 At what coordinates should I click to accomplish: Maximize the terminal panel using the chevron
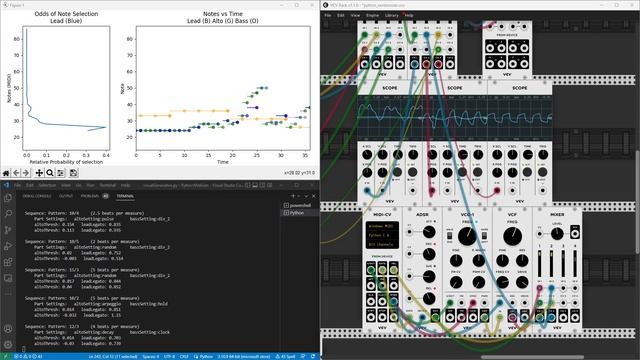307,196
